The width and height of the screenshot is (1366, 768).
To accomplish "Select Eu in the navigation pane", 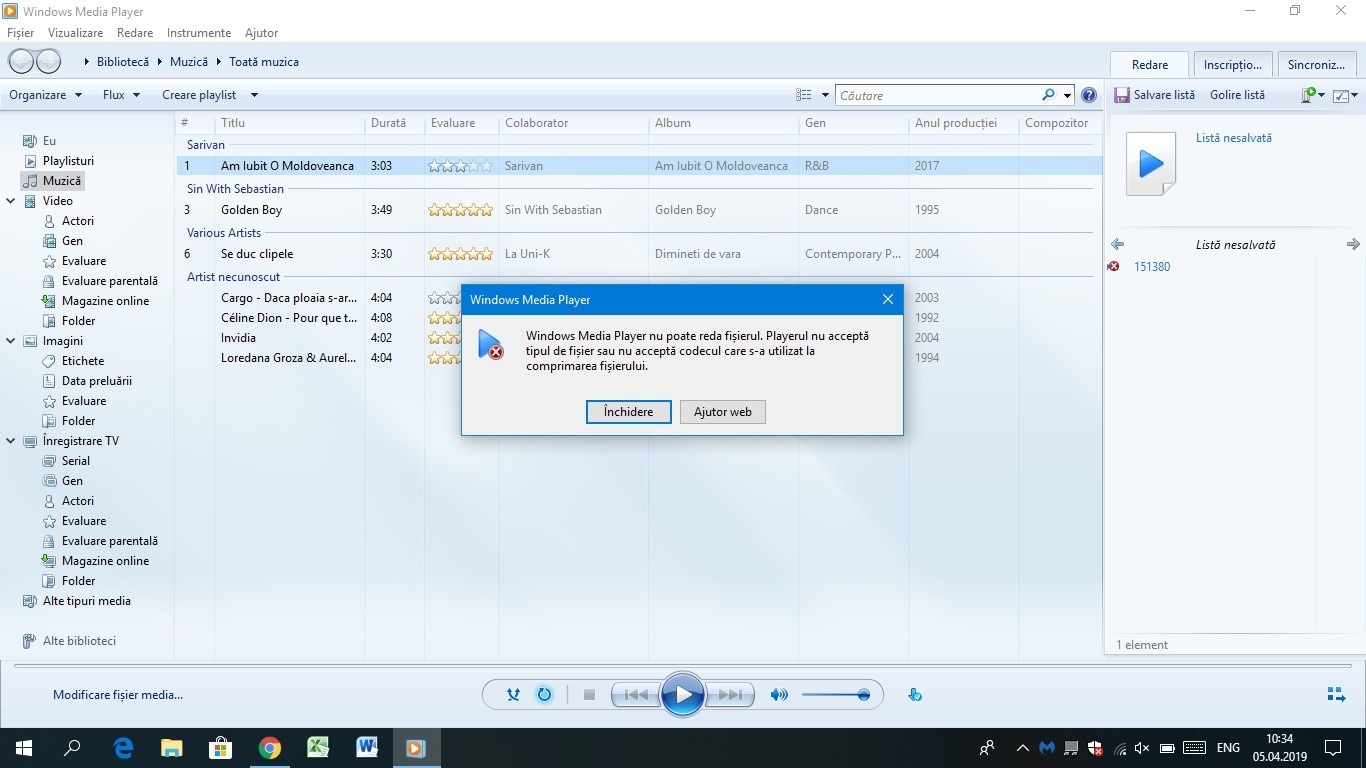I will pos(49,141).
